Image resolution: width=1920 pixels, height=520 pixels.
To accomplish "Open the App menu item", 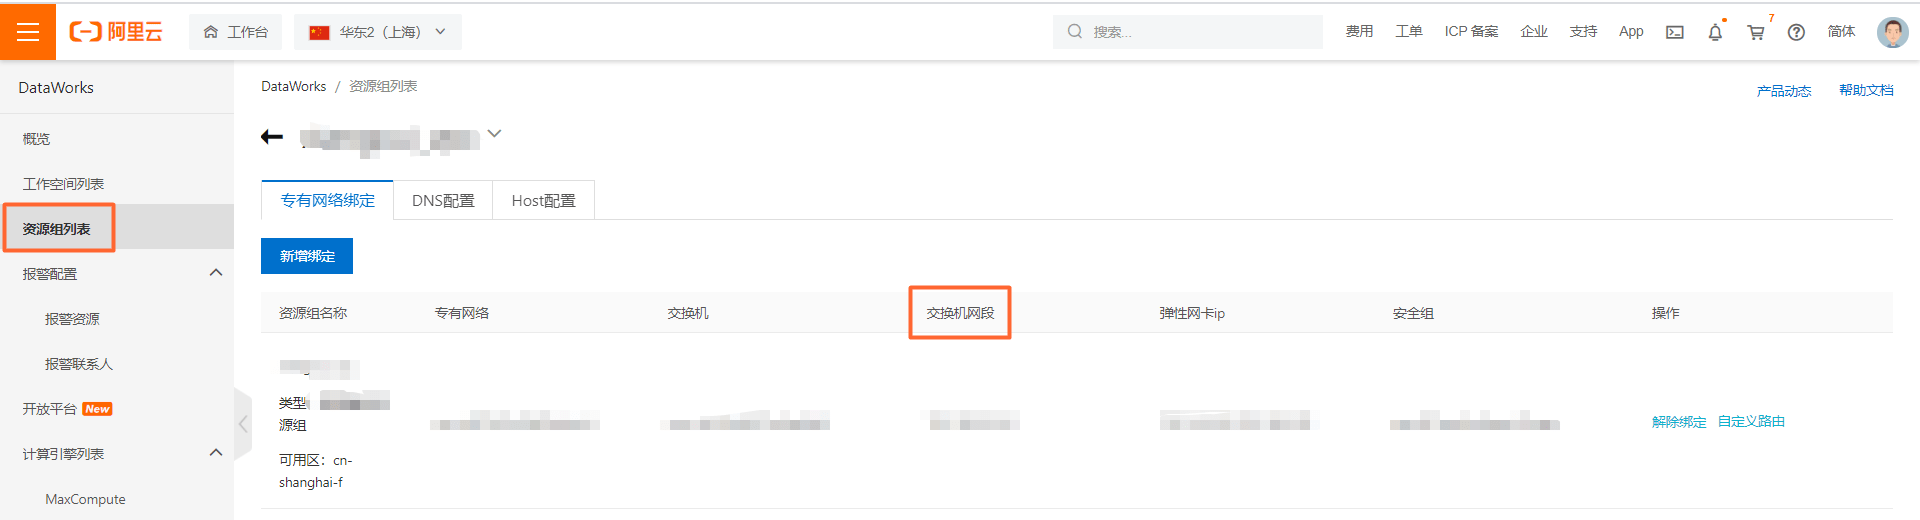I will [1631, 32].
